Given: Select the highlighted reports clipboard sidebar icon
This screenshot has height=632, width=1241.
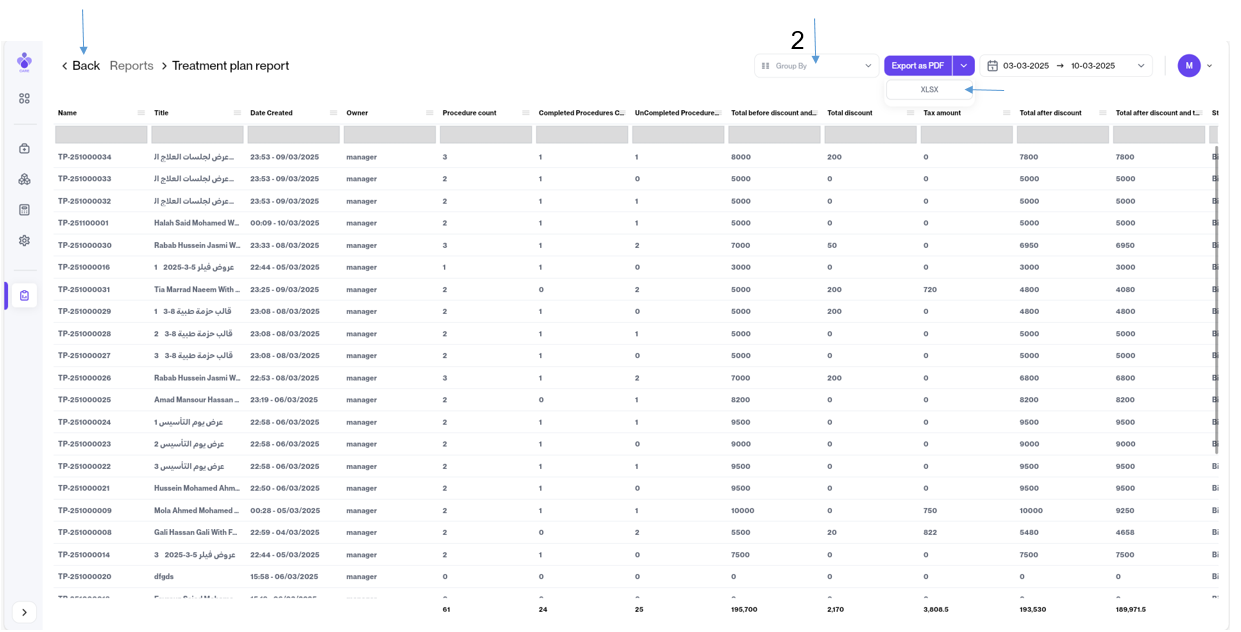Looking at the screenshot, I should click(24, 296).
